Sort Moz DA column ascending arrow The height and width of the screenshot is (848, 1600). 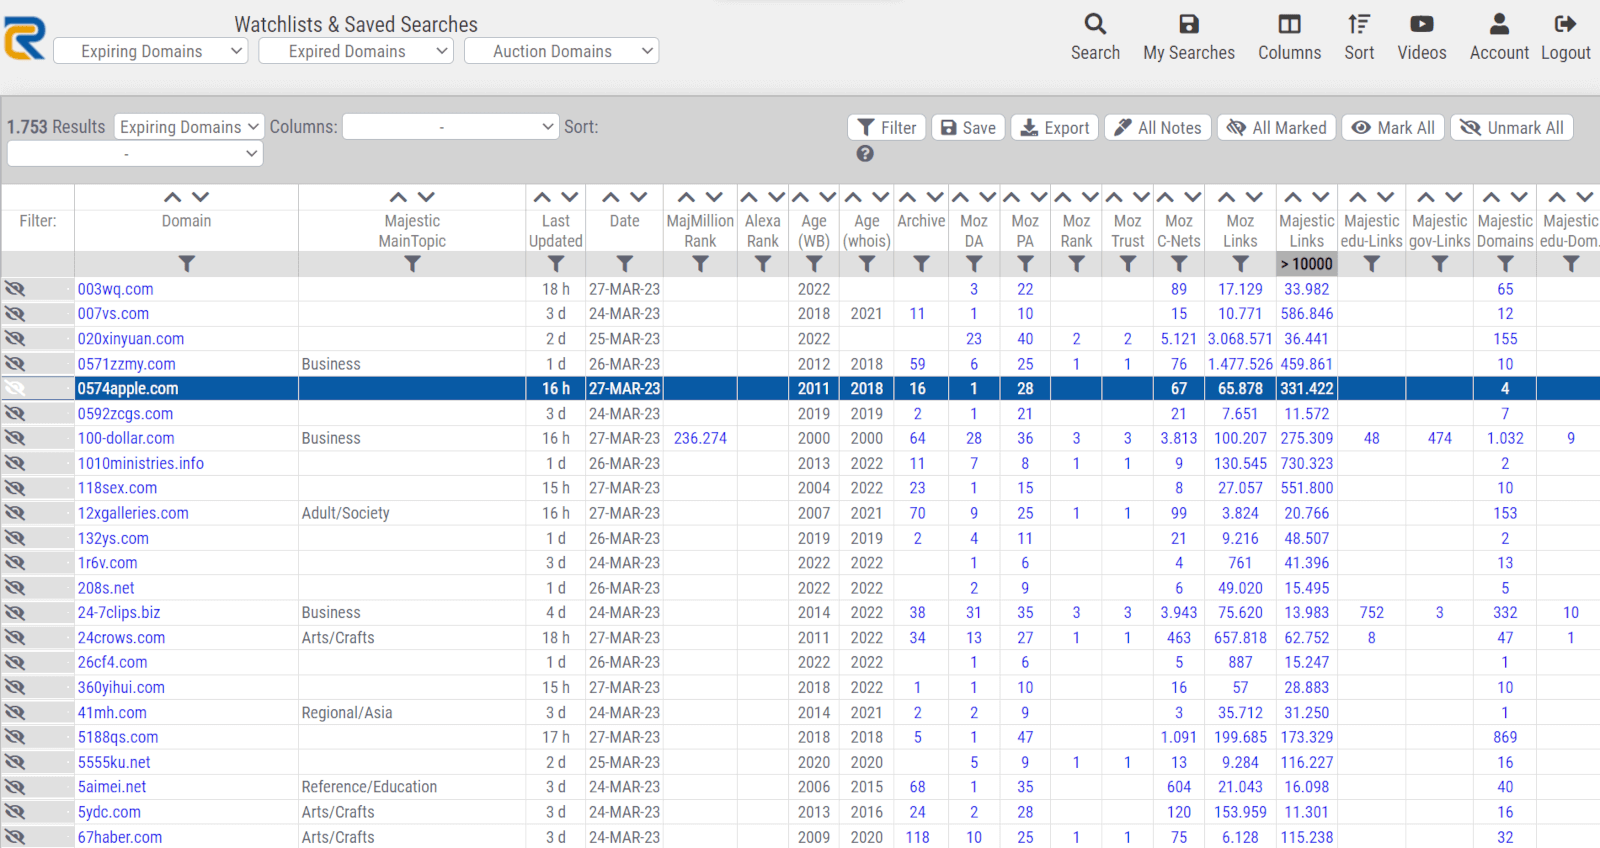pos(960,197)
